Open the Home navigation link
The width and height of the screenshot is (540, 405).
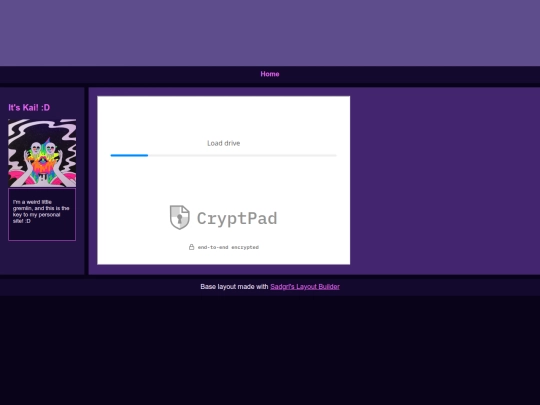point(270,74)
